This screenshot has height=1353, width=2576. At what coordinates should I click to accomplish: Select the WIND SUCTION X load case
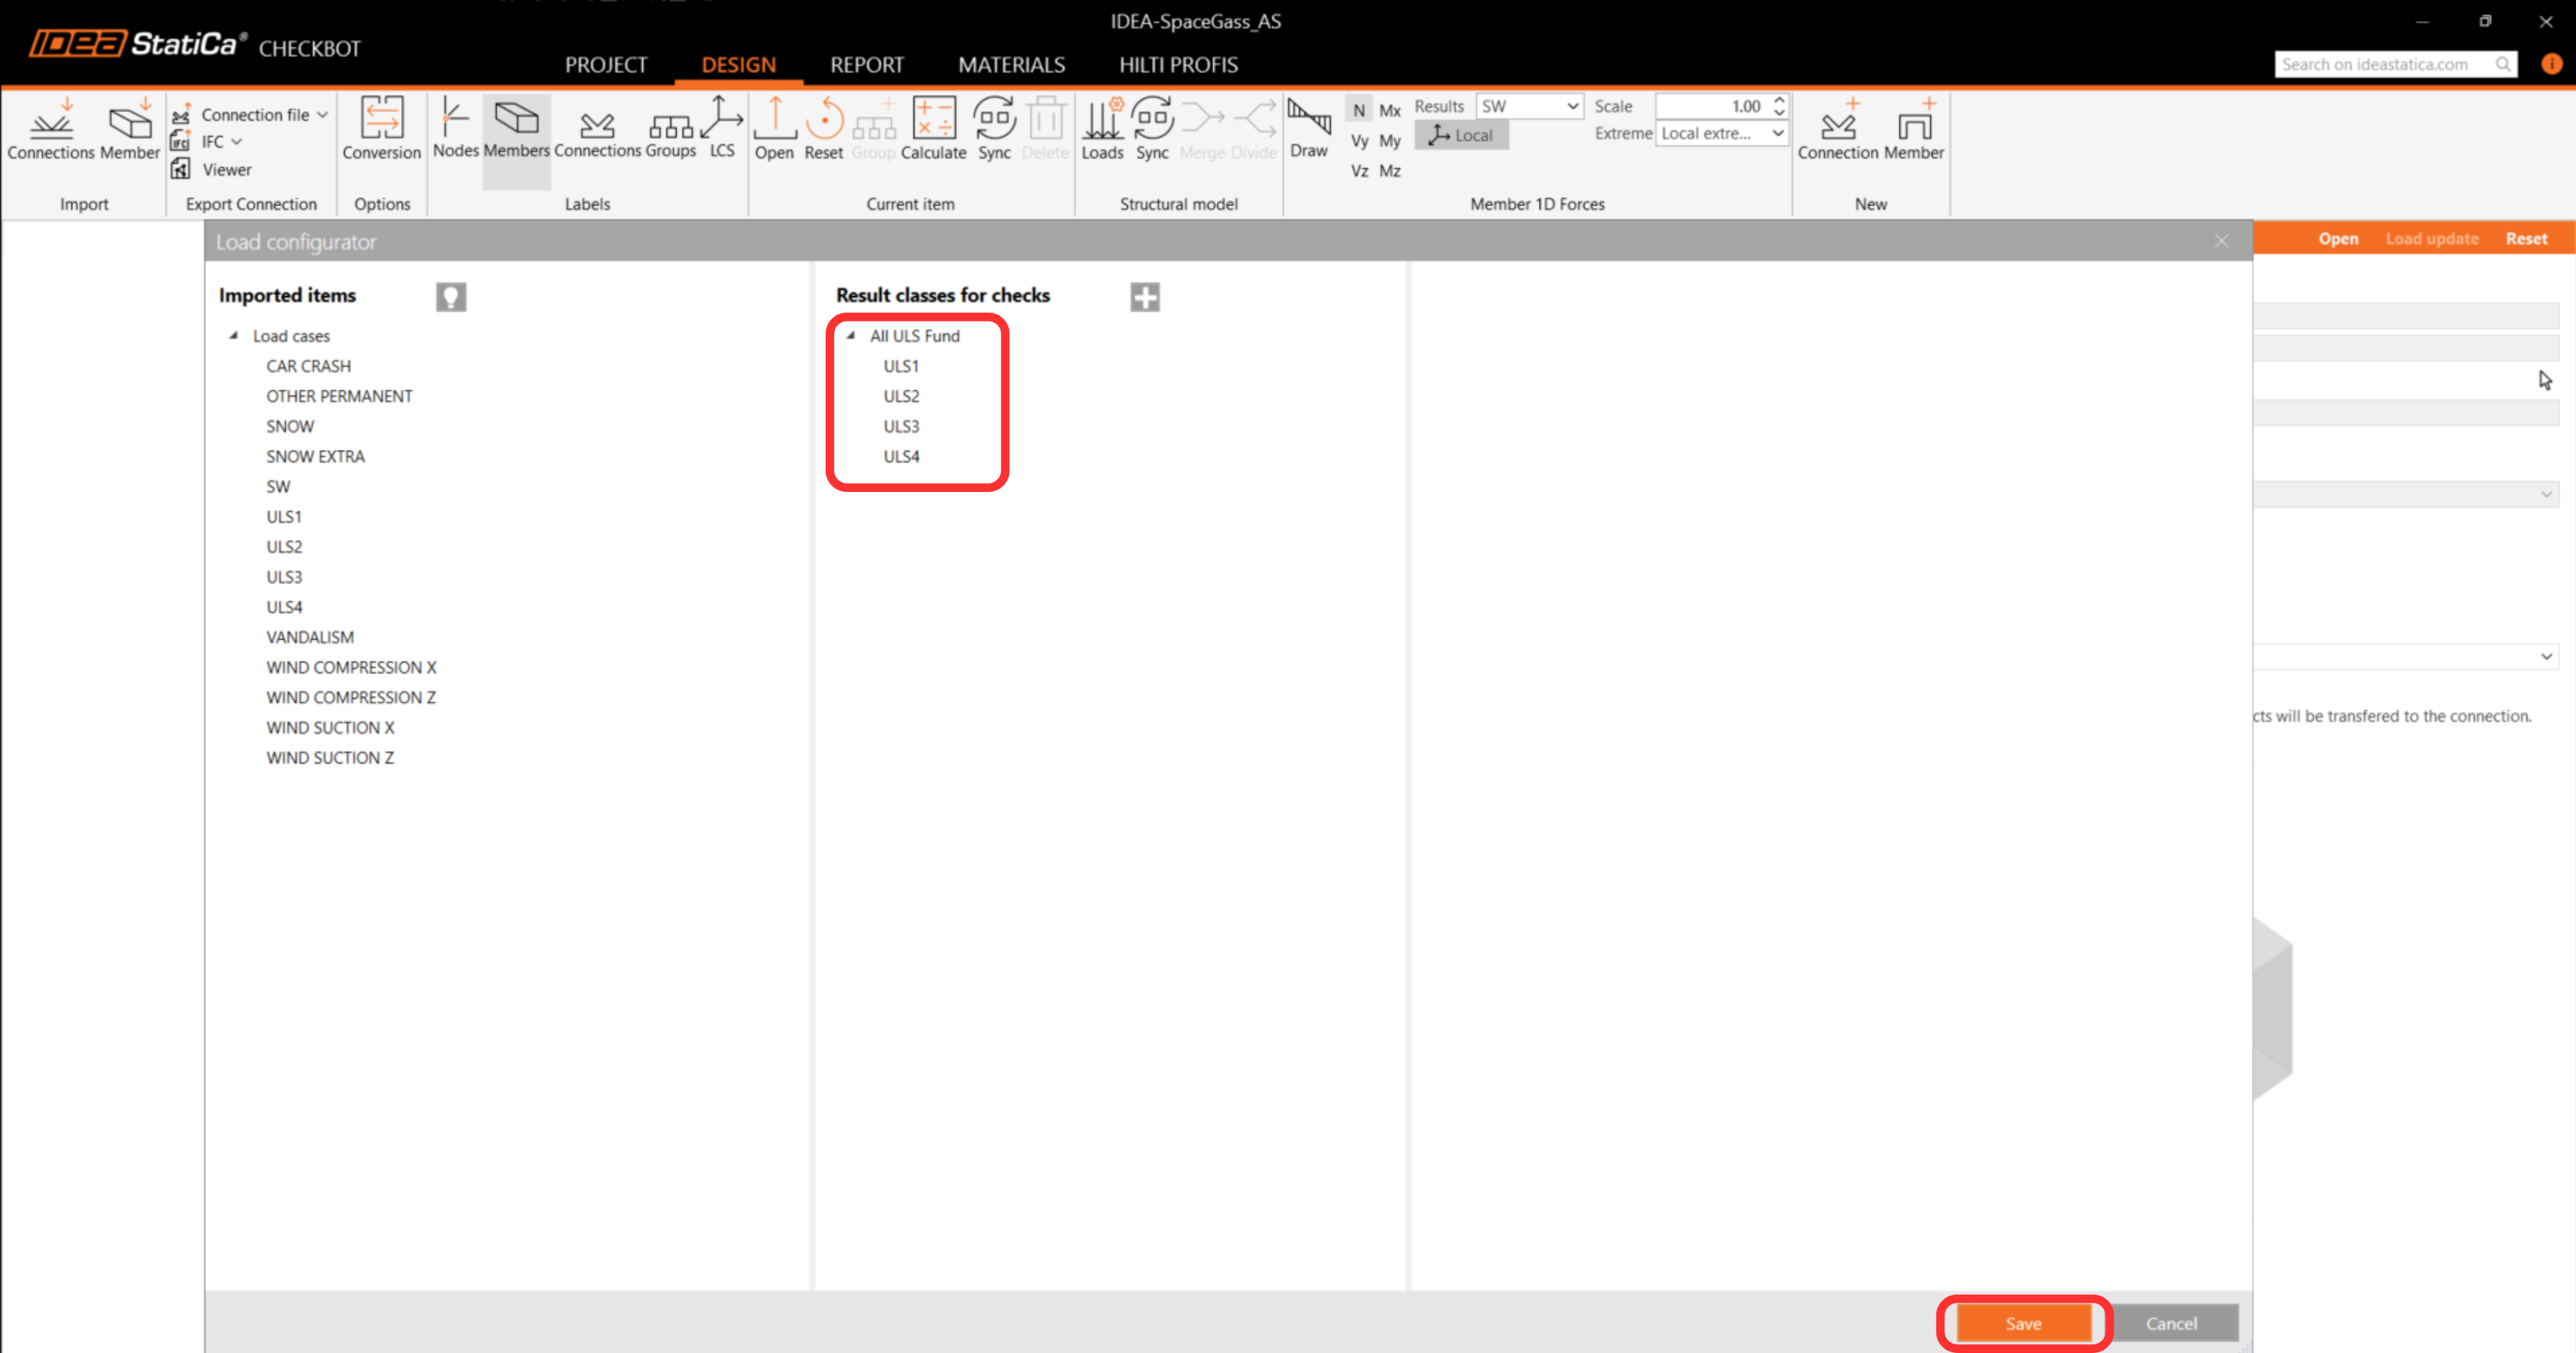pos(330,728)
